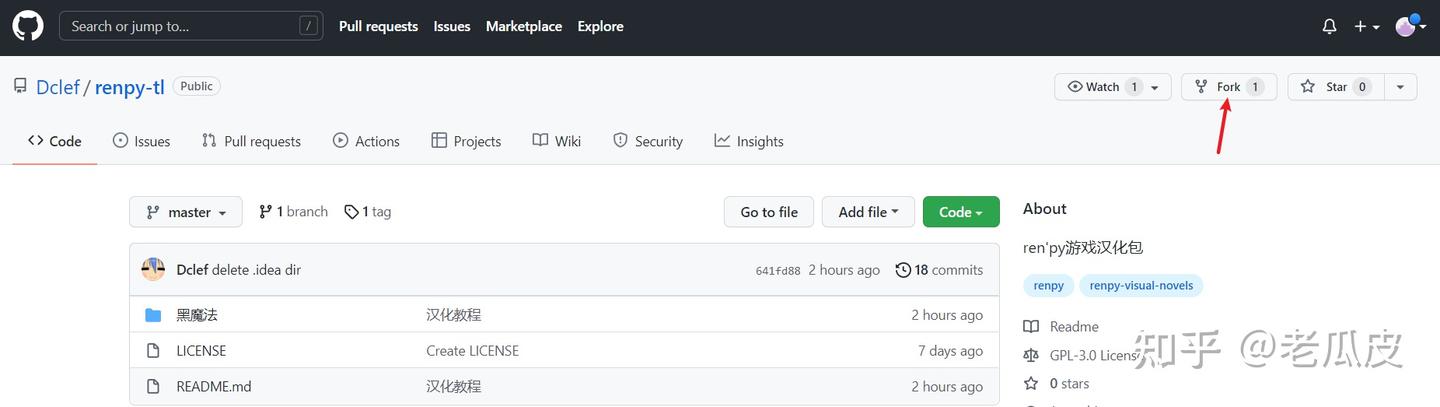The height and width of the screenshot is (407, 1440).
Task: Click the Star button
Action: pyautogui.click(x=1336, y=87)
